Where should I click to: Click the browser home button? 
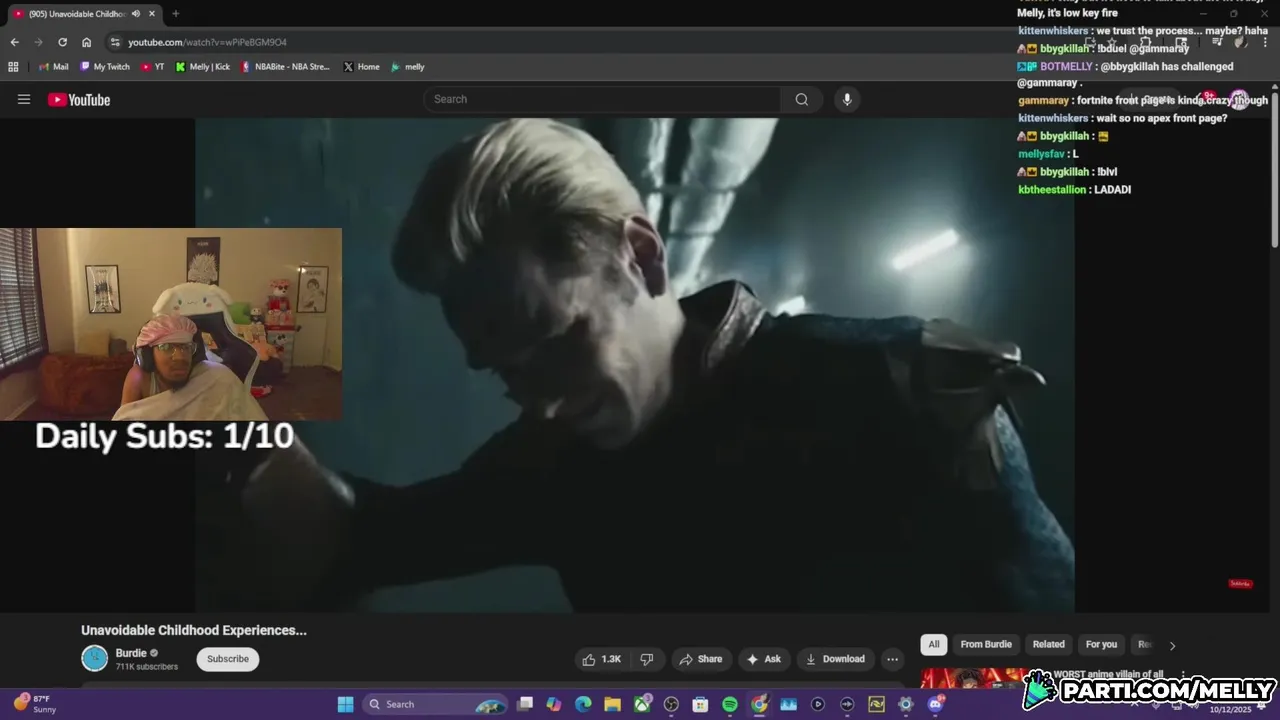pyautogui.click(x=87, y=42)
